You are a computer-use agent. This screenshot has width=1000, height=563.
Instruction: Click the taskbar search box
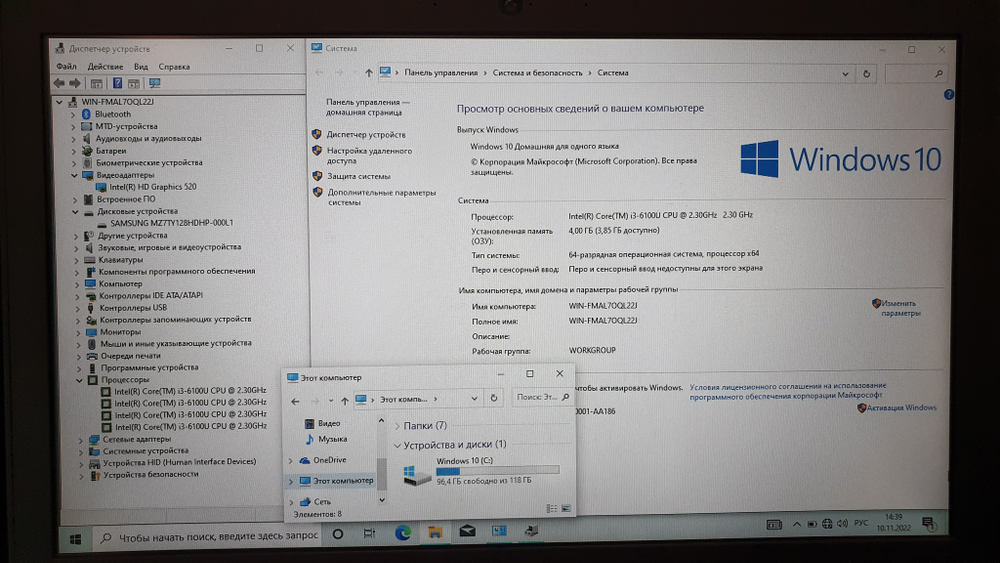pyautogui.click(x=207, y=537)
